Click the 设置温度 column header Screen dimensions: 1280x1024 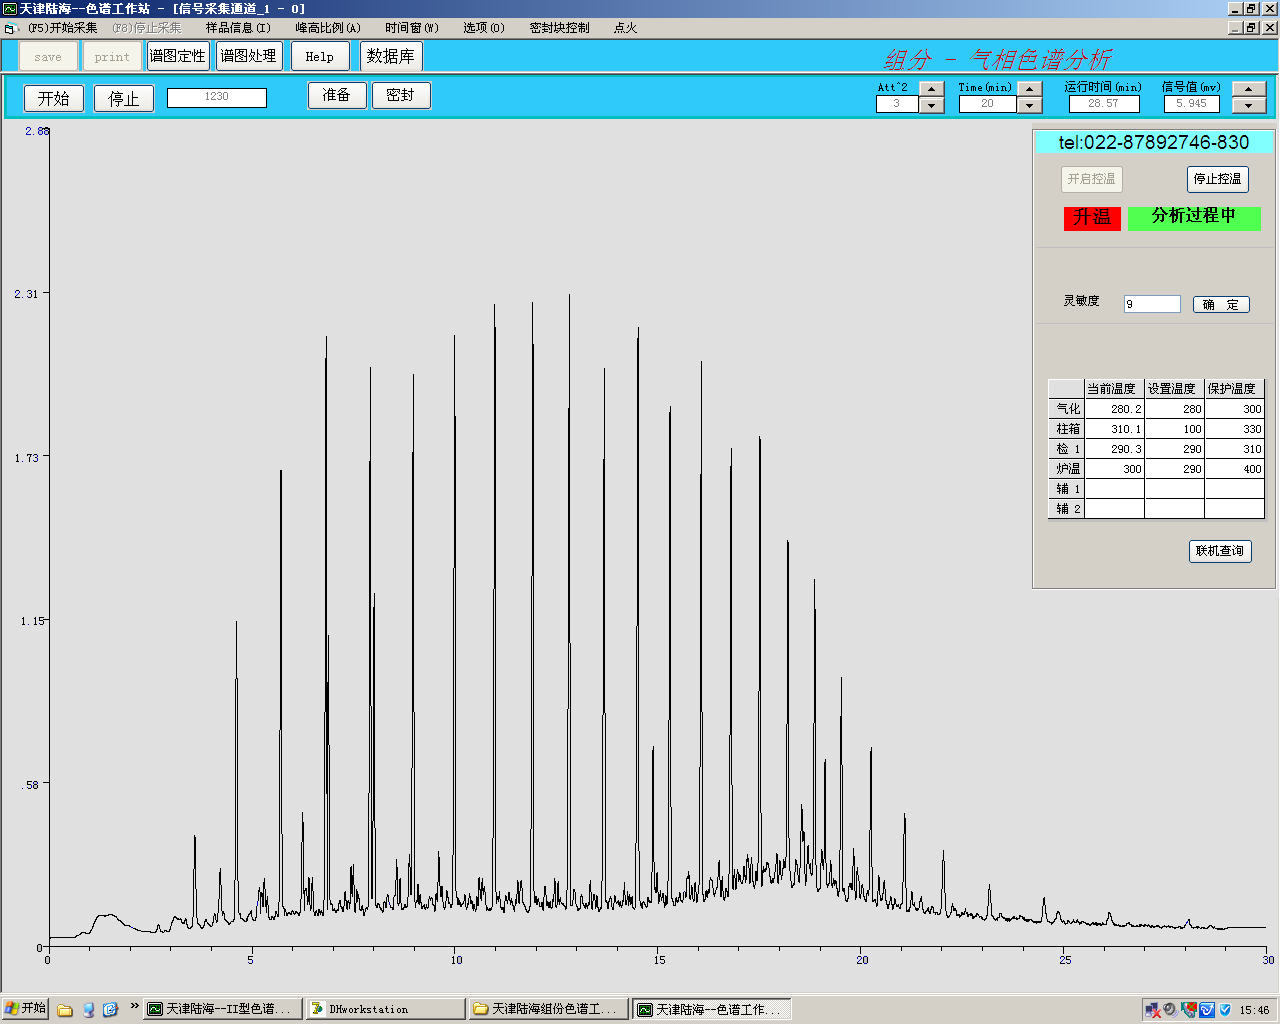click(1174, 389)
